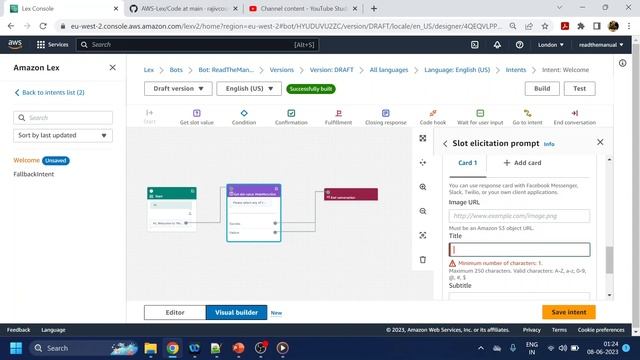Viewport: 640px width, 360px height.
Task: Go back from Slot elicitation prompt
Action: pos(445,144)
